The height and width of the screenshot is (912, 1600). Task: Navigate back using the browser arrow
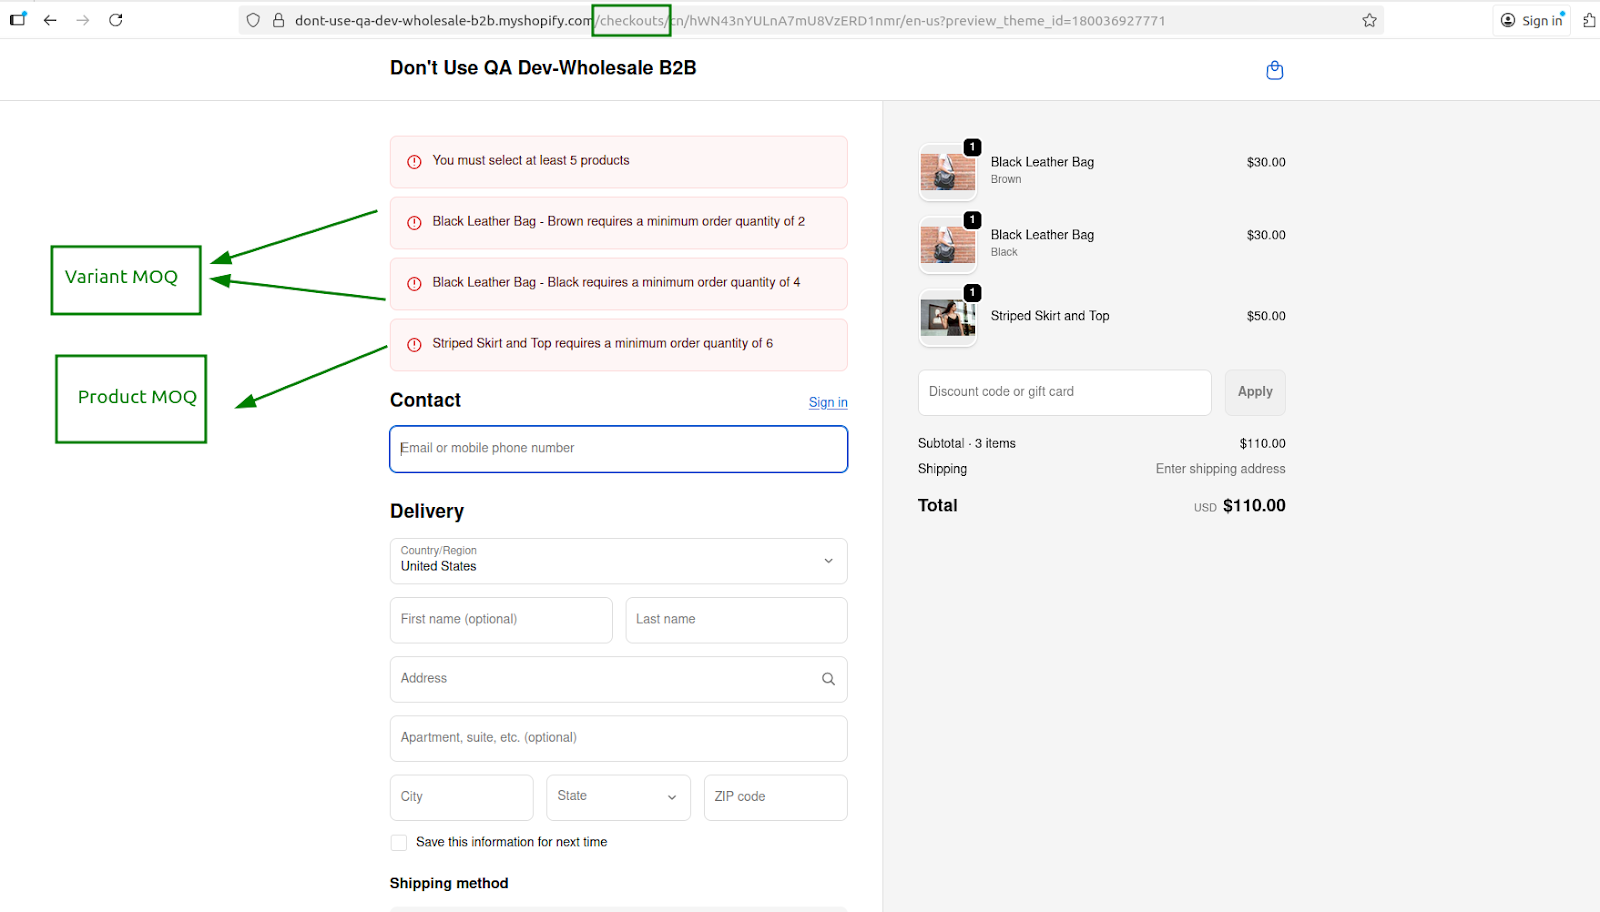pos(50,19)
